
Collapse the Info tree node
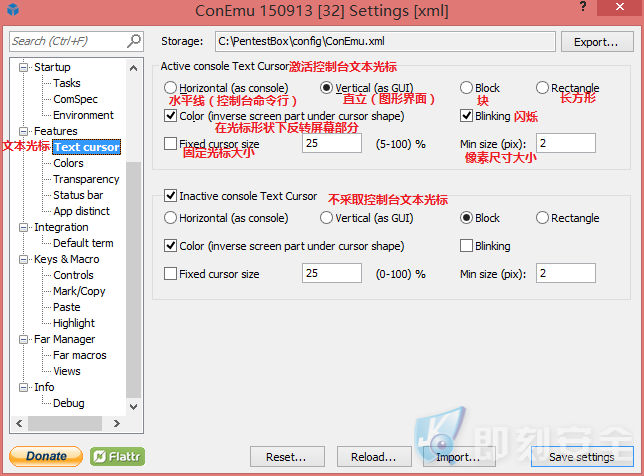(24, 387)
